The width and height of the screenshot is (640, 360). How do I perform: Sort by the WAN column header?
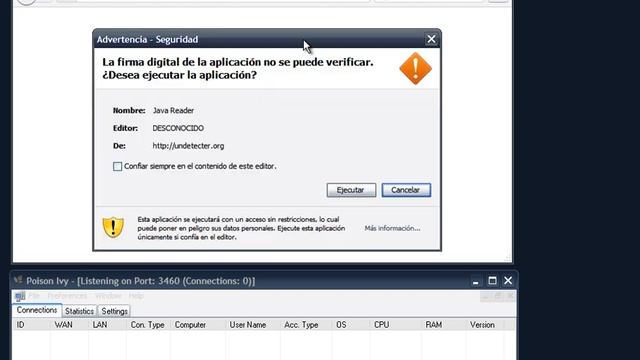click(x=69, y=325)
